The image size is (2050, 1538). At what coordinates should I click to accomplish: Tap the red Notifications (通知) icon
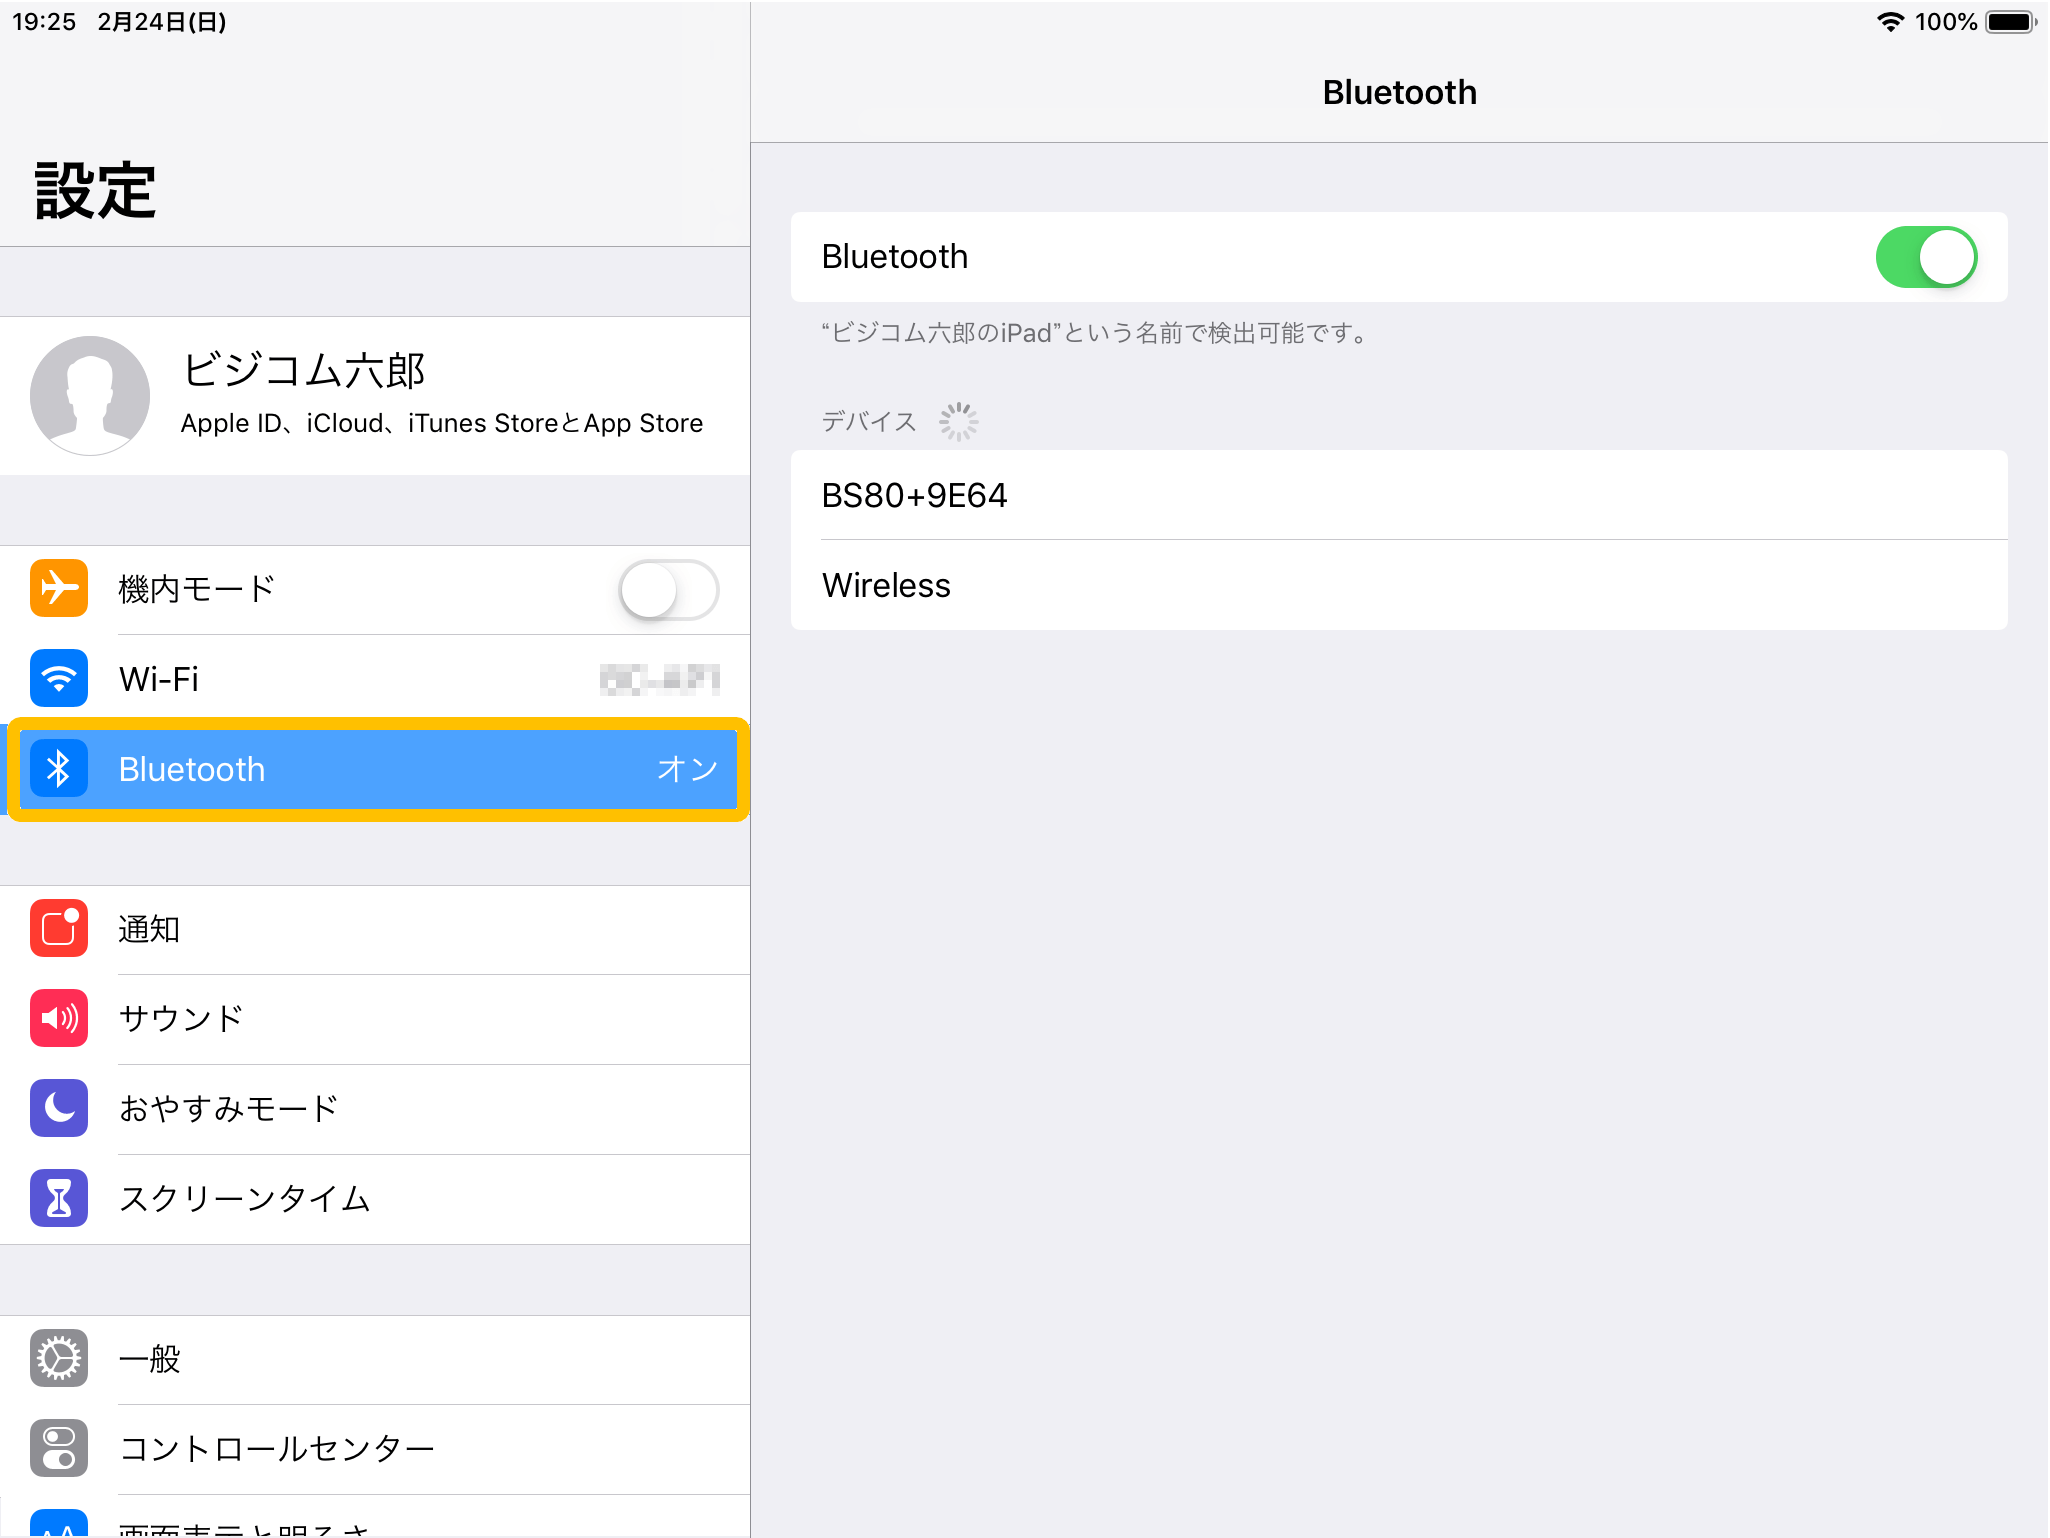click(59, 928)
